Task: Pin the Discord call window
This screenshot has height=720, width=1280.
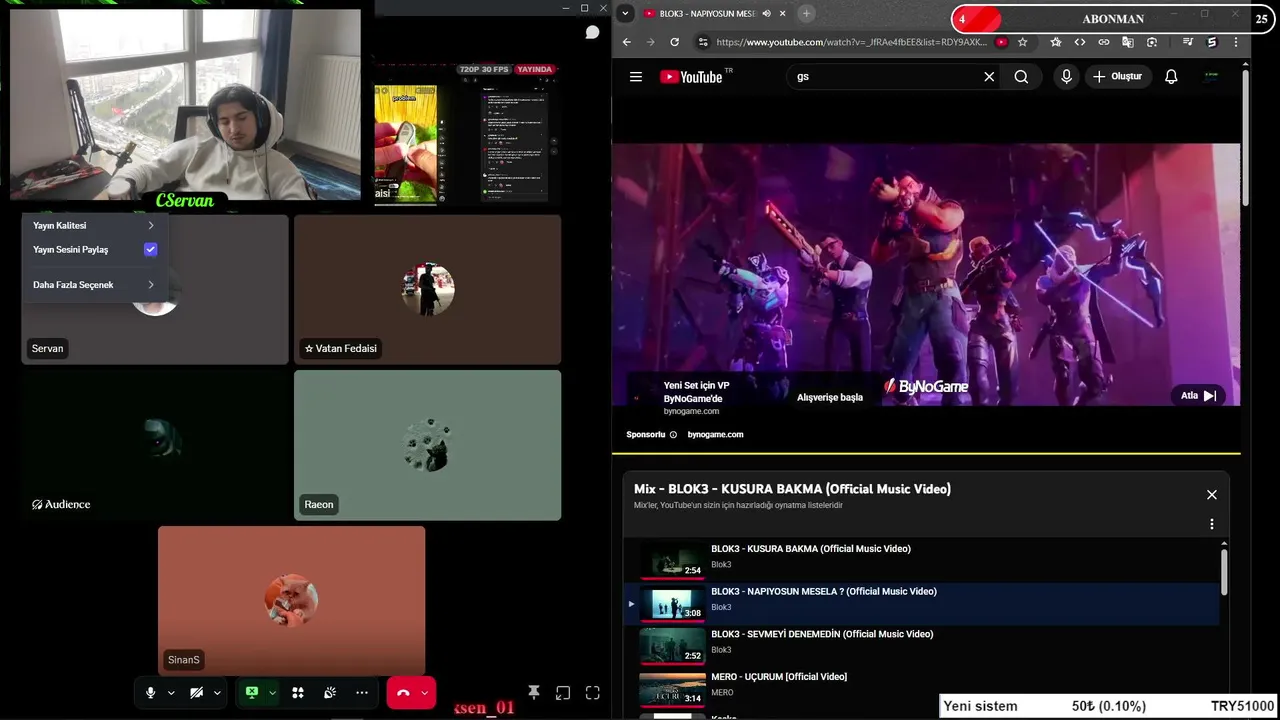Action: [534, 692]
